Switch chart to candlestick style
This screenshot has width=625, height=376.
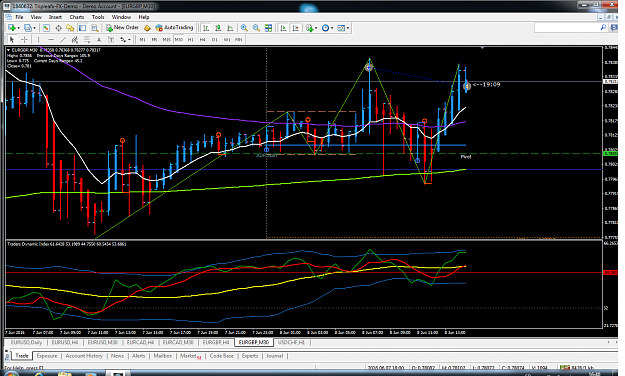(218, 28)
